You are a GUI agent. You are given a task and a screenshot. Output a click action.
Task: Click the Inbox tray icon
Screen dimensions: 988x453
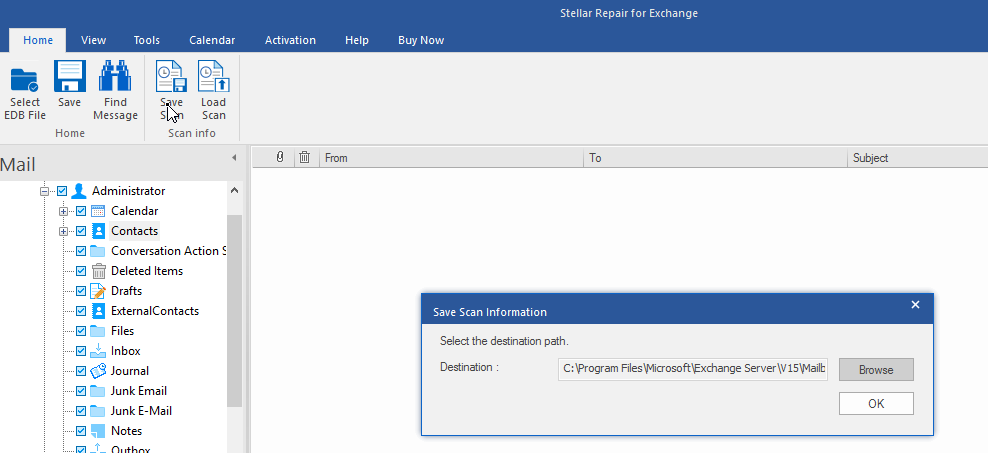click(98, 350)
